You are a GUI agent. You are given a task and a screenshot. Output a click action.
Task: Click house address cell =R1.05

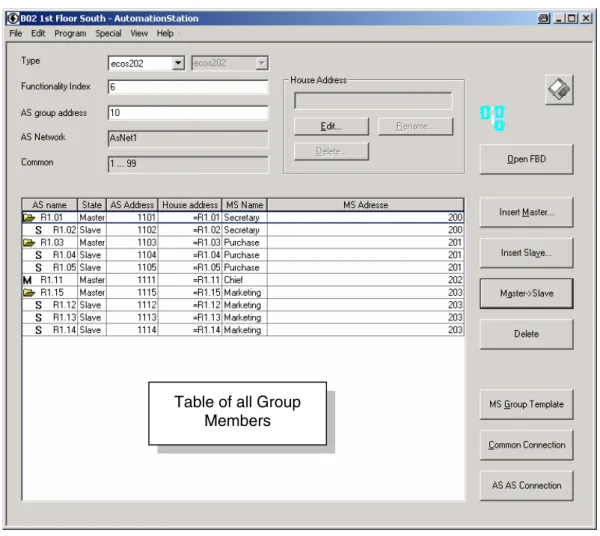[x=190, y=268]
